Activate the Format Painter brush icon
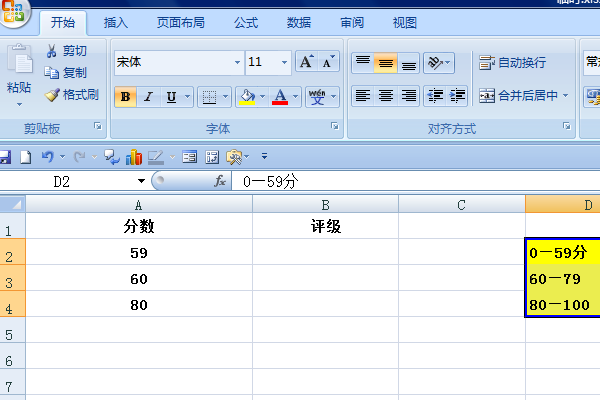 [52, 95]
